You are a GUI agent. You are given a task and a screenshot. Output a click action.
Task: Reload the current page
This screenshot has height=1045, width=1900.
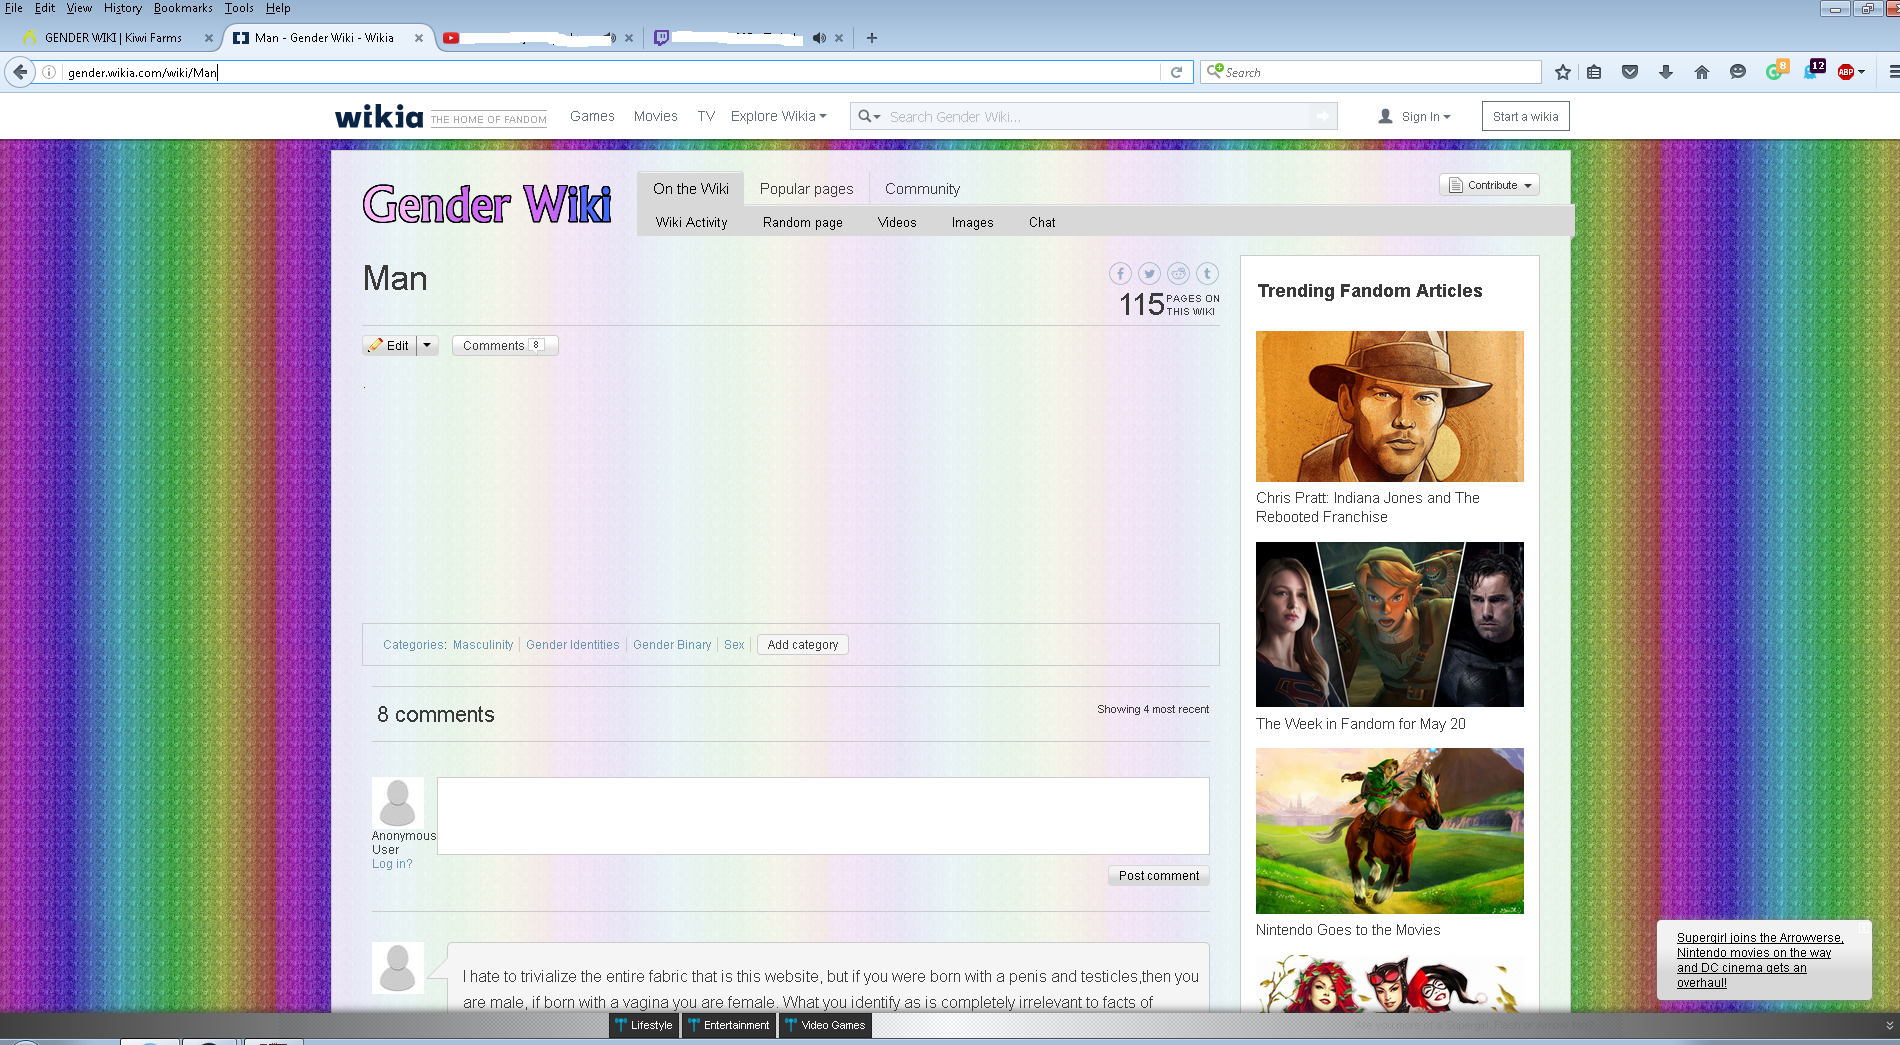click(x=1176, y=72)
